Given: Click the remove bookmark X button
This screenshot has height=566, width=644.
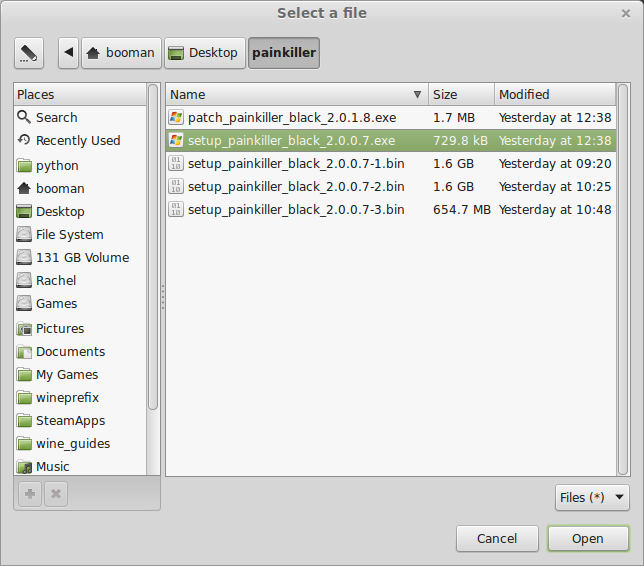Looking at the screenshot, I should [x=56, y=494].
